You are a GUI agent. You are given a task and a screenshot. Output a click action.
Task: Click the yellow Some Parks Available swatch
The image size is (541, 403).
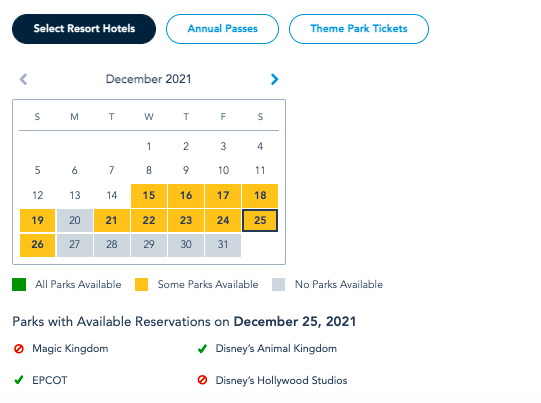[141, 285]
